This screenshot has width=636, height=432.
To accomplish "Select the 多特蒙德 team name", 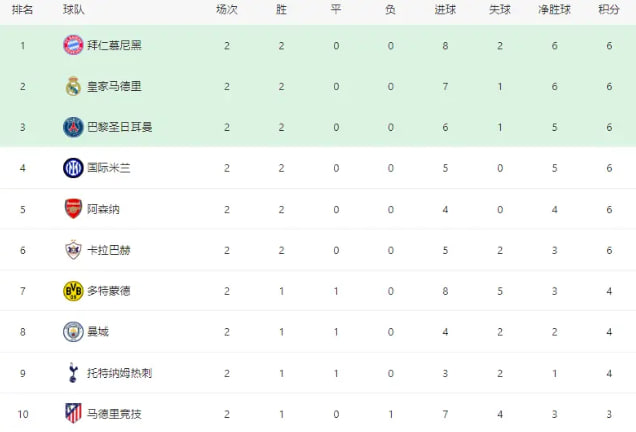I will click(x=109, y=290).
